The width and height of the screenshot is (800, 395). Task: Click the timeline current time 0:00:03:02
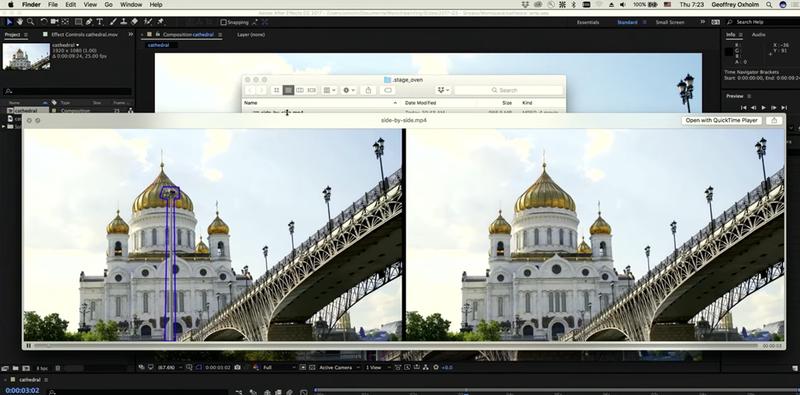point(22,390)
